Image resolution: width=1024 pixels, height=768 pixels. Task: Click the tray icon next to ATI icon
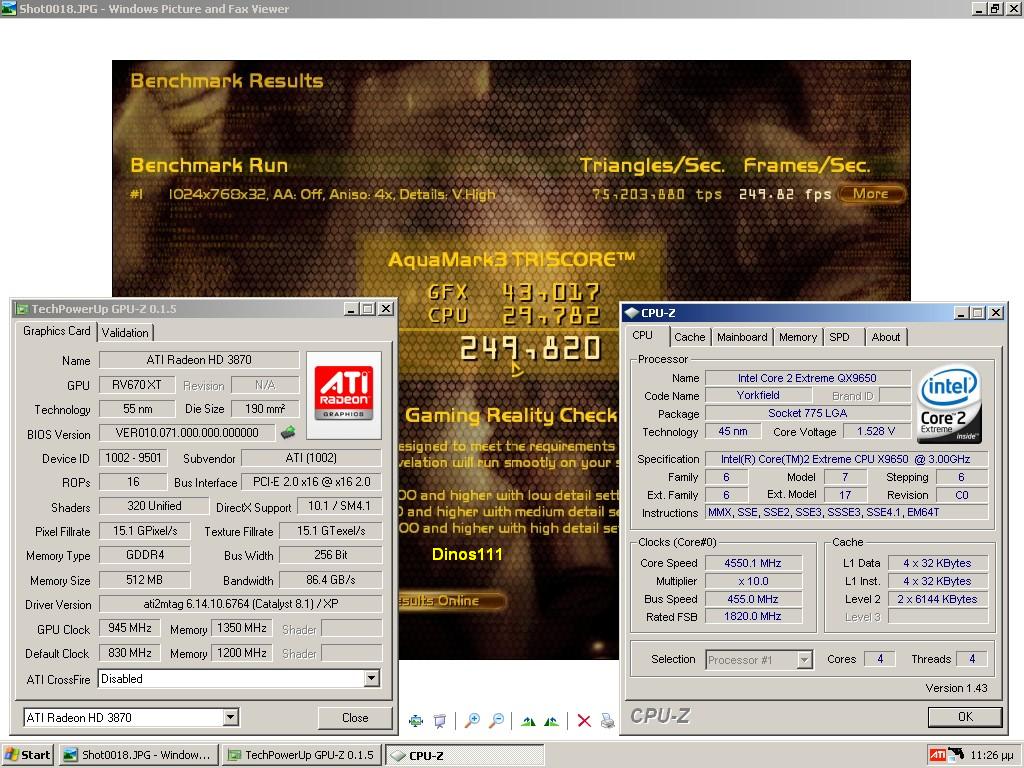click(956, 754)
